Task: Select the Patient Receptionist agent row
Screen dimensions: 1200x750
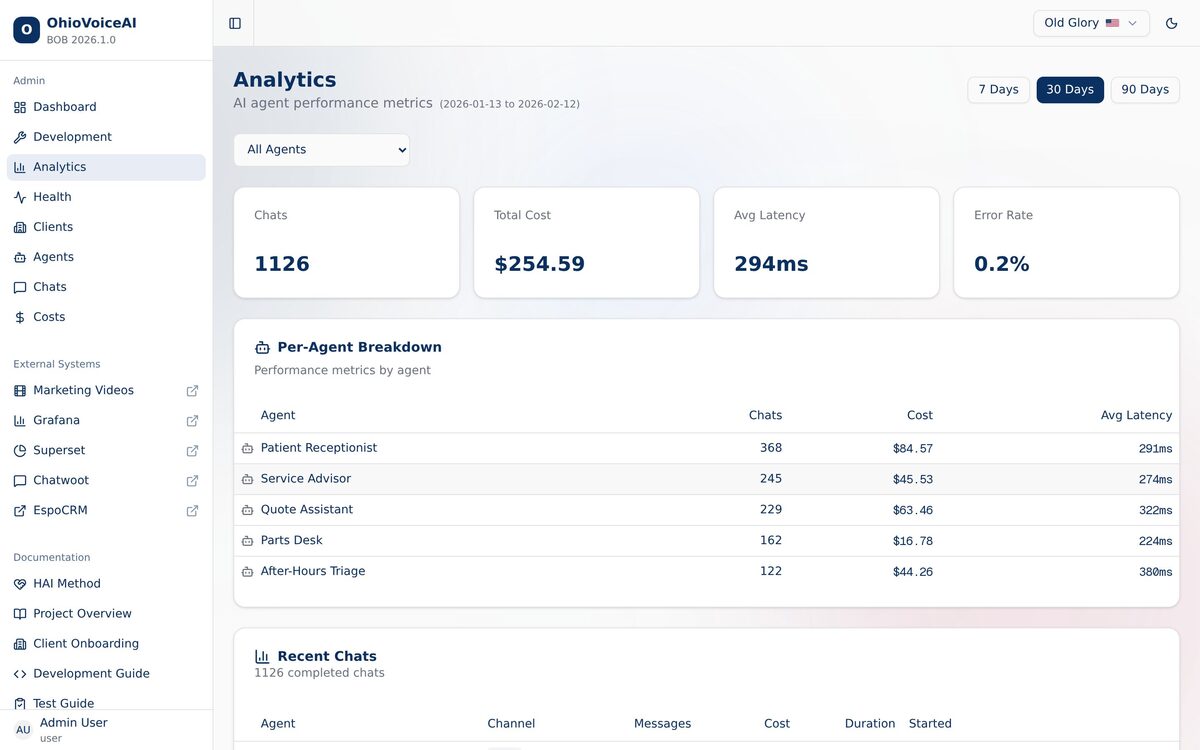Action: (319, 448)
